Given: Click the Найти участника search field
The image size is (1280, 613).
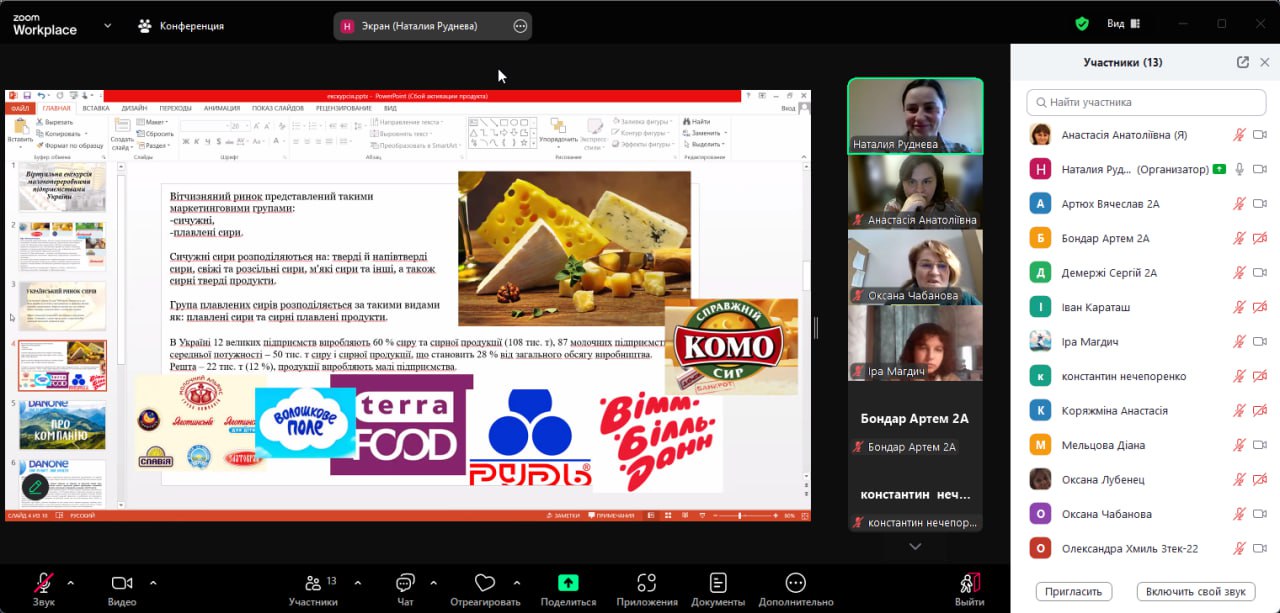Looking at the screenshot, I should tap(1148, 102).
